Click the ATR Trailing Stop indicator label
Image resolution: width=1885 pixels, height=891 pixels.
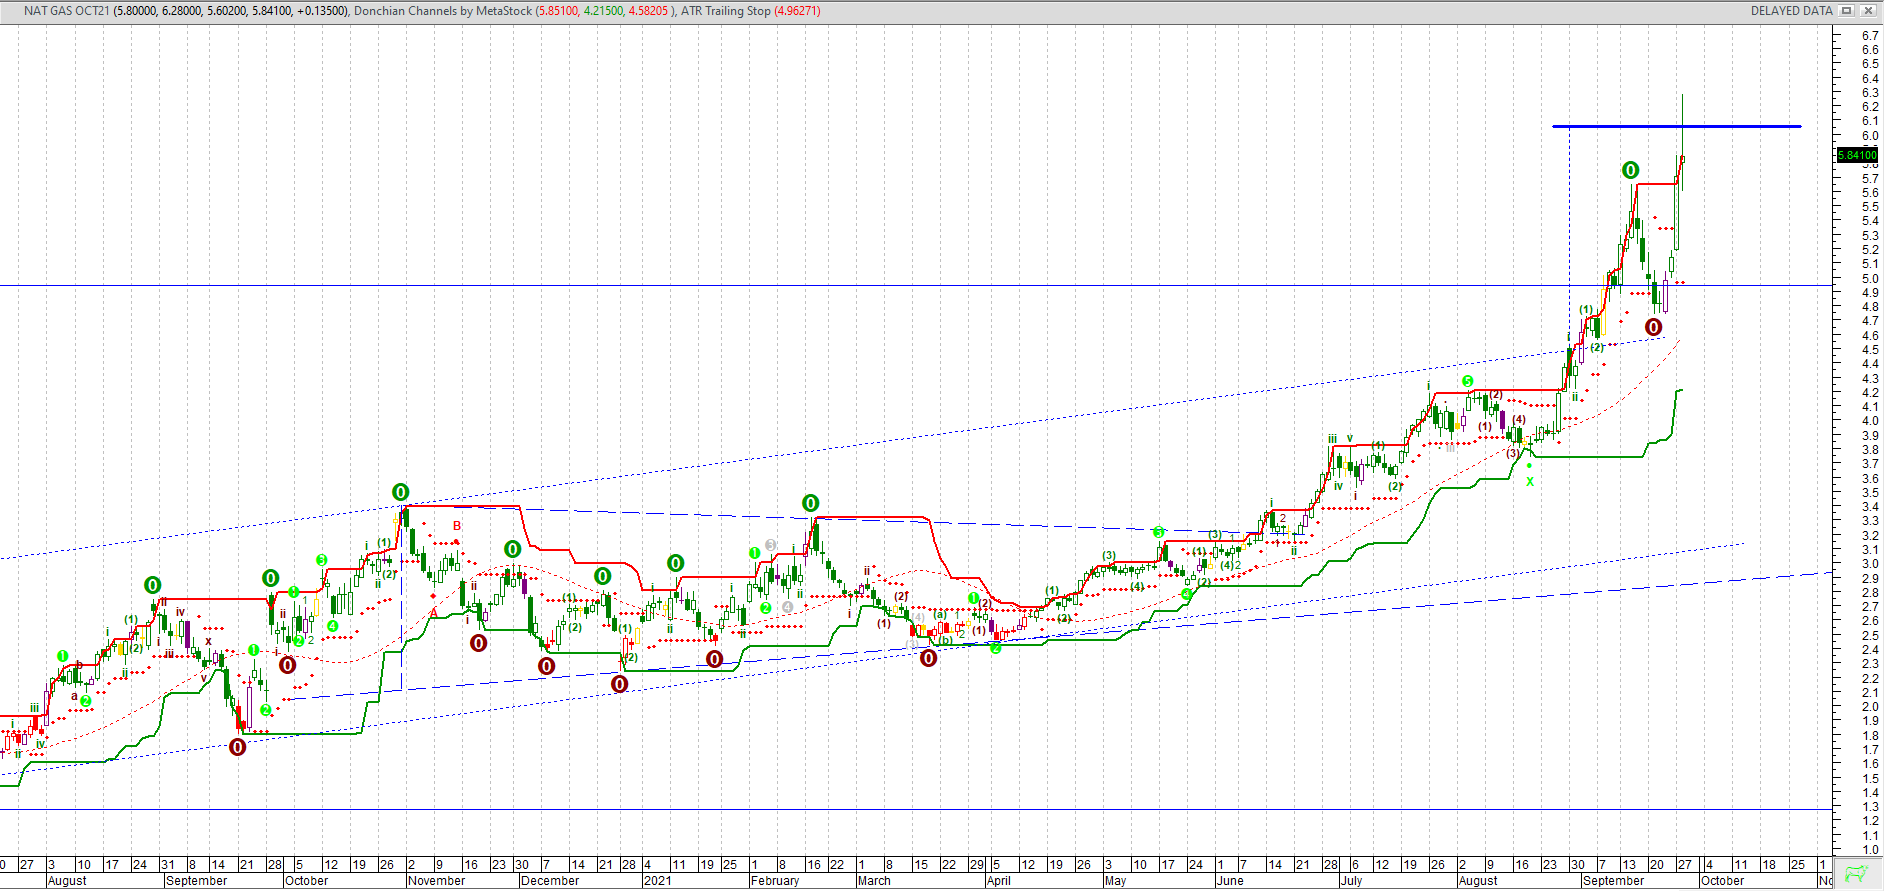point(725,11)
